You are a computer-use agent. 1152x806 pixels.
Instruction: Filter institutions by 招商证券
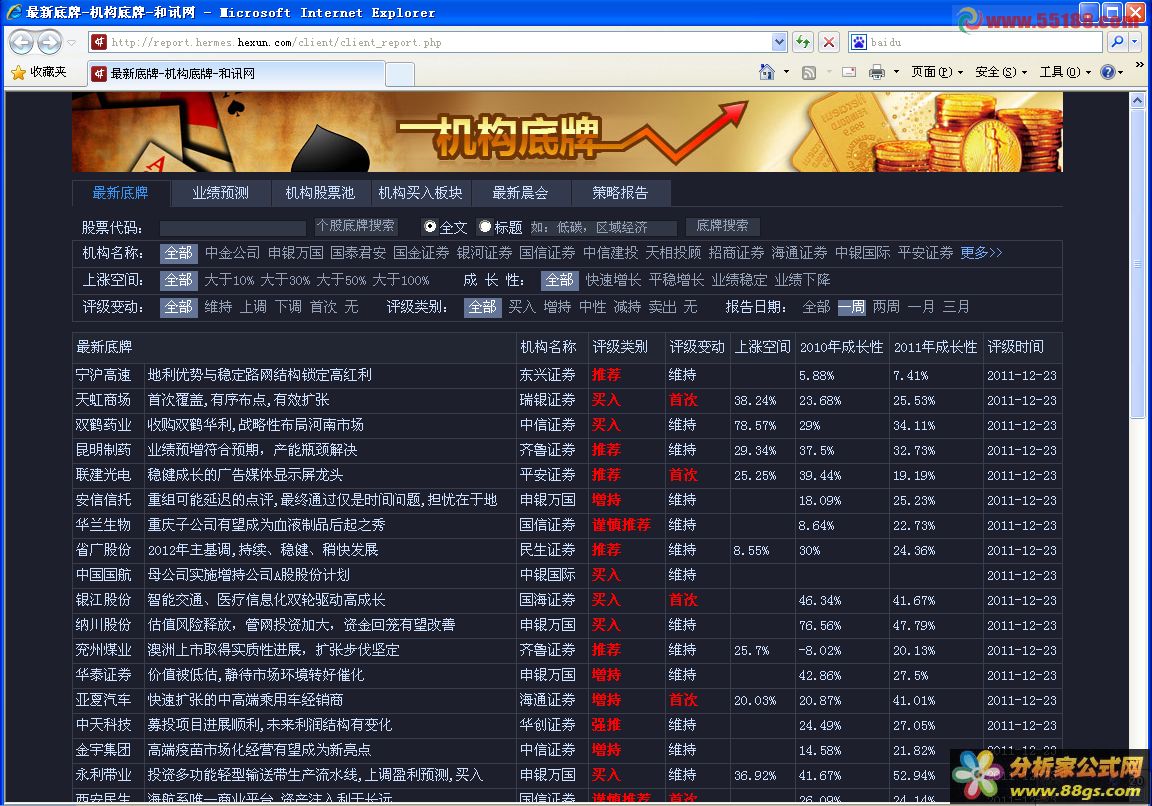click(x=736, y=253)
